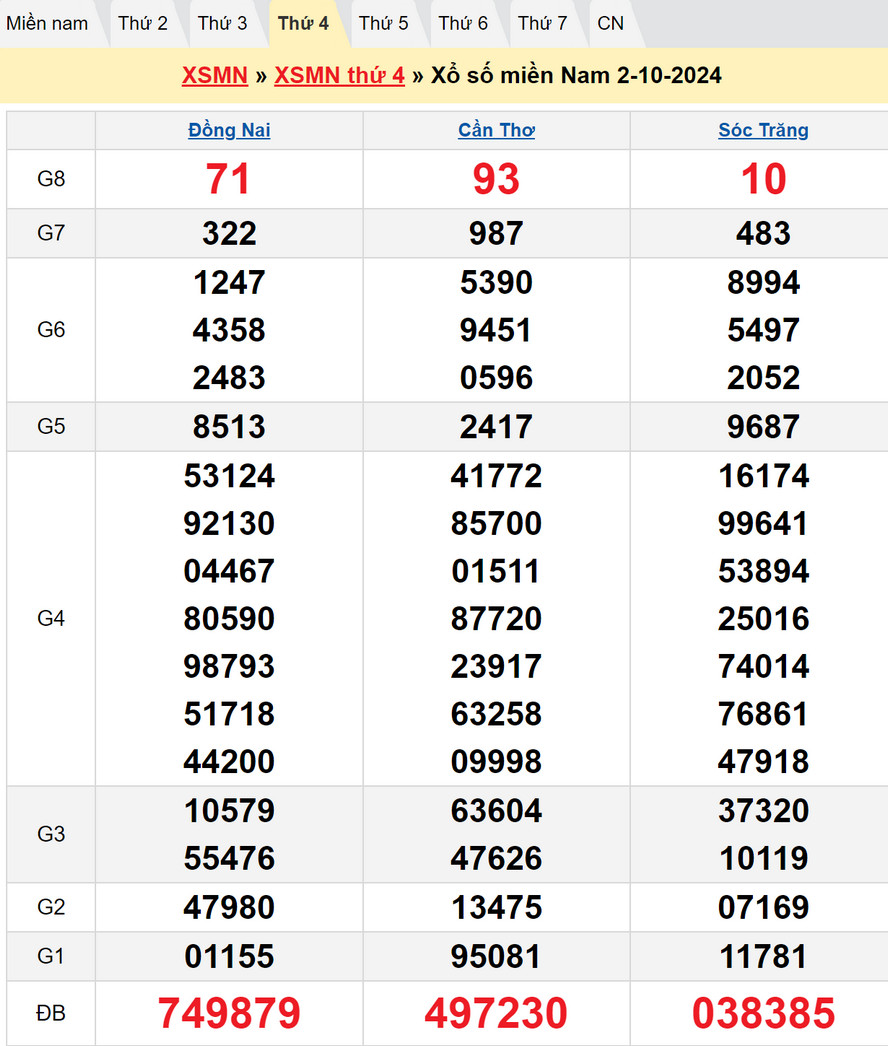Click the G1 number 11781
The image size is (888, 1046).
[763, 957]
